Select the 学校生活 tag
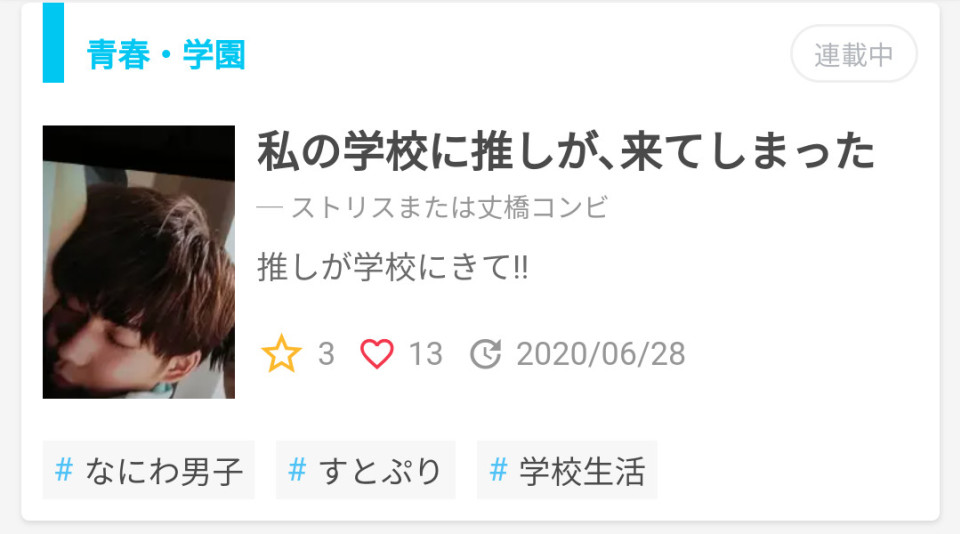 point(567,470)
